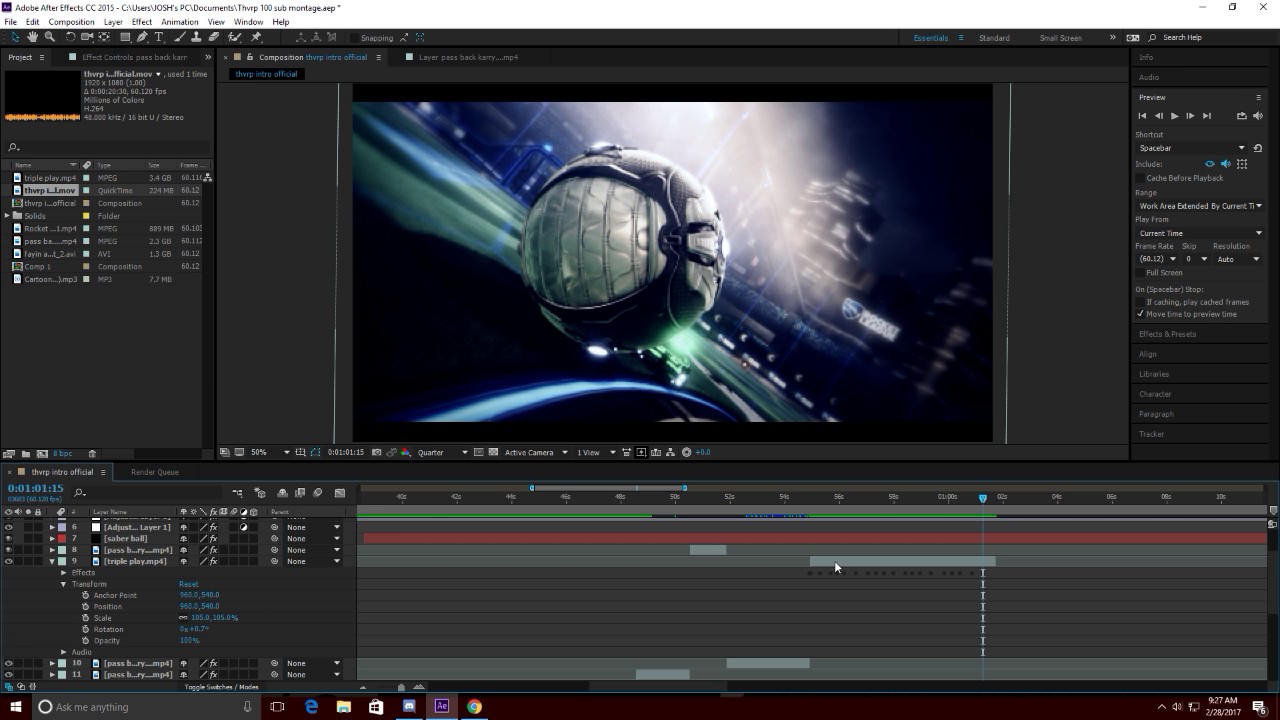
Task: Enable the Full Screen checkbox
Action: pyautogui.click(x=1140, y=272)
